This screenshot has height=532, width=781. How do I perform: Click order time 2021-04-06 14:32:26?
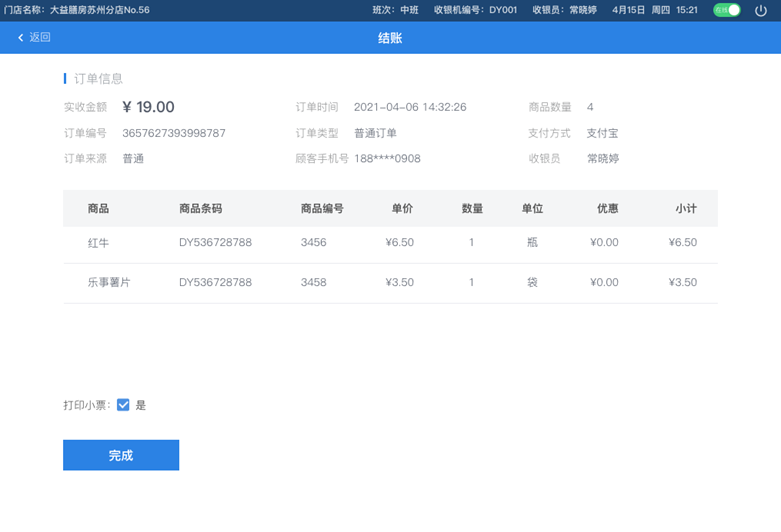coord(410,107)
